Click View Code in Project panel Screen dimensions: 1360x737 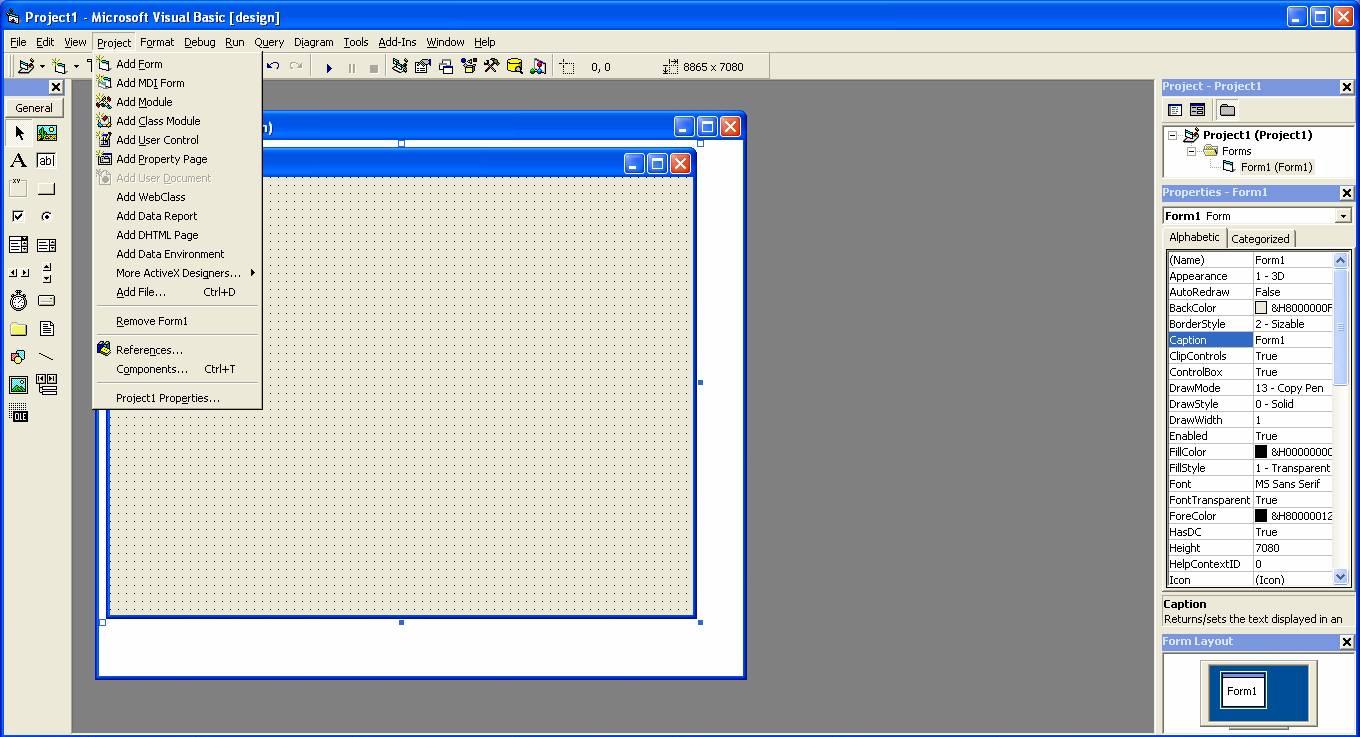[1175, 110]
